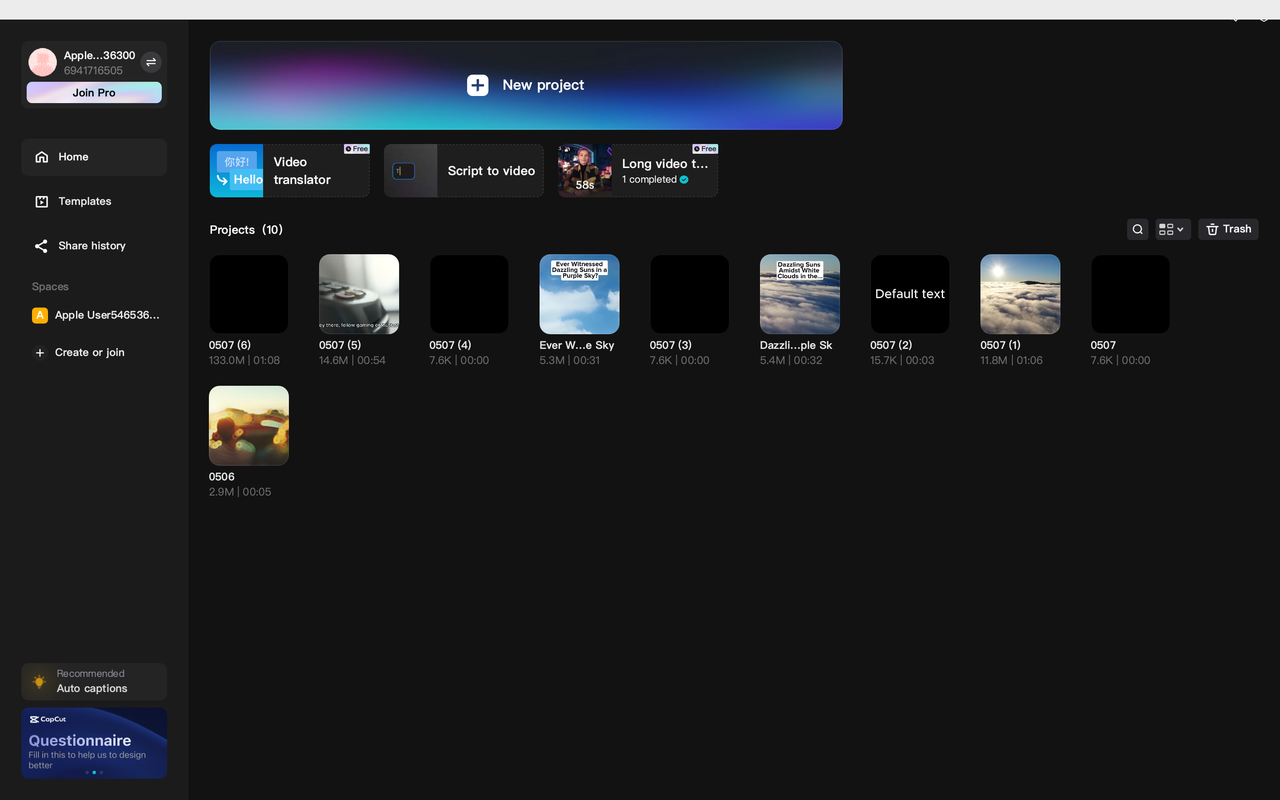The height and width of the screenshot is (800, 1280).
Task: Click Join Pro
Action: 93,92
